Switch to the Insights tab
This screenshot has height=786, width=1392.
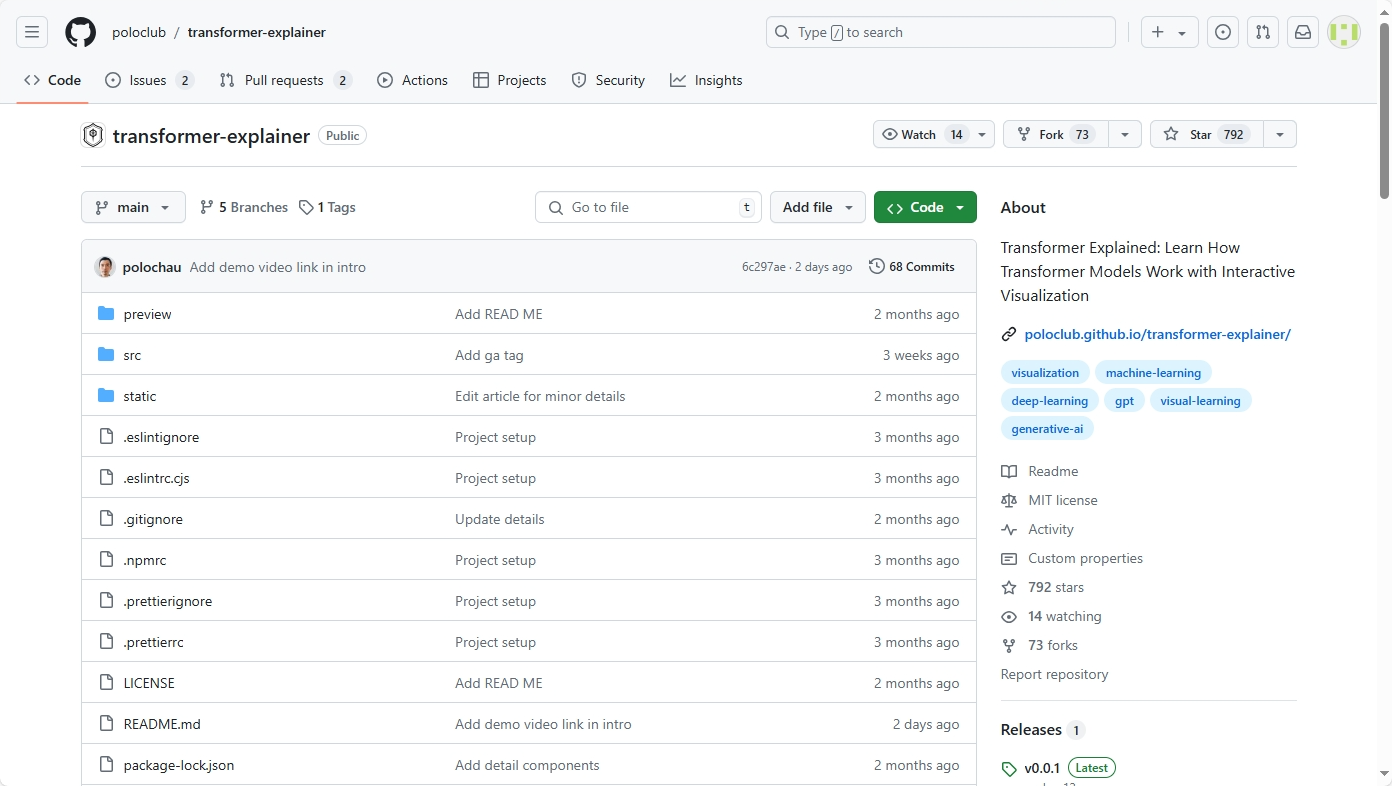tap(706, 80)
